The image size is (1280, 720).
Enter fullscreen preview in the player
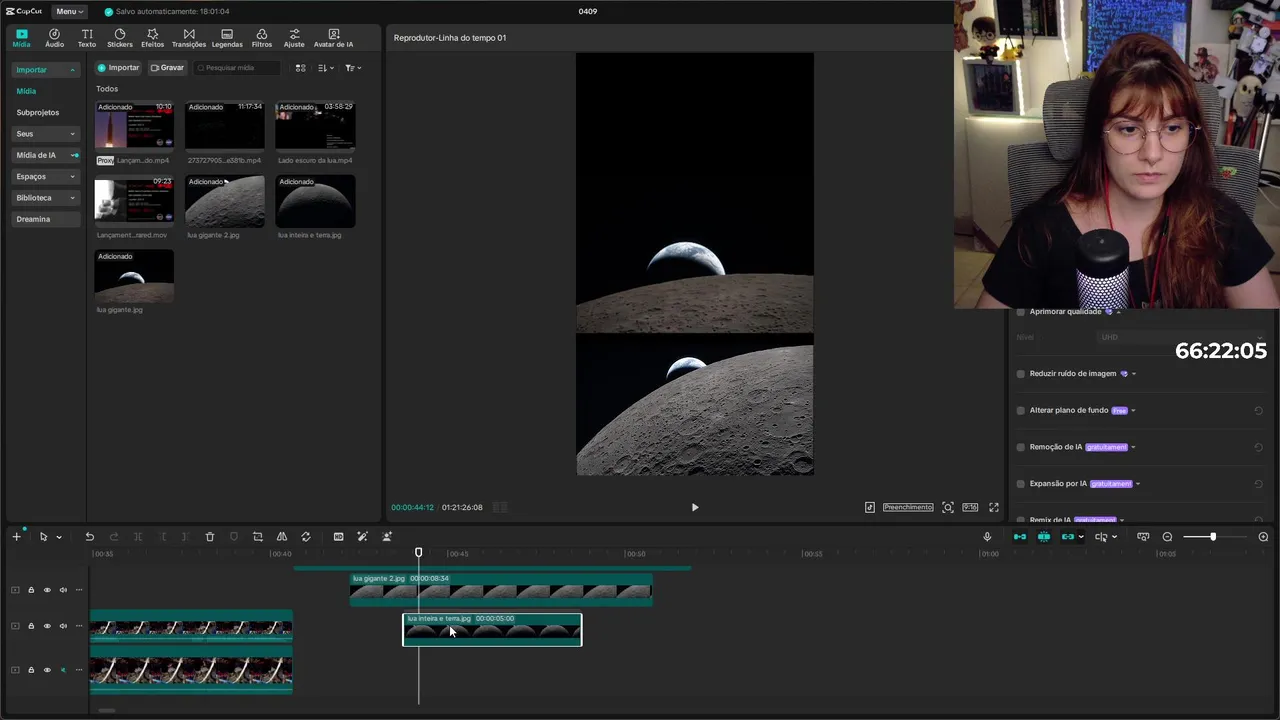pos(994,507)
